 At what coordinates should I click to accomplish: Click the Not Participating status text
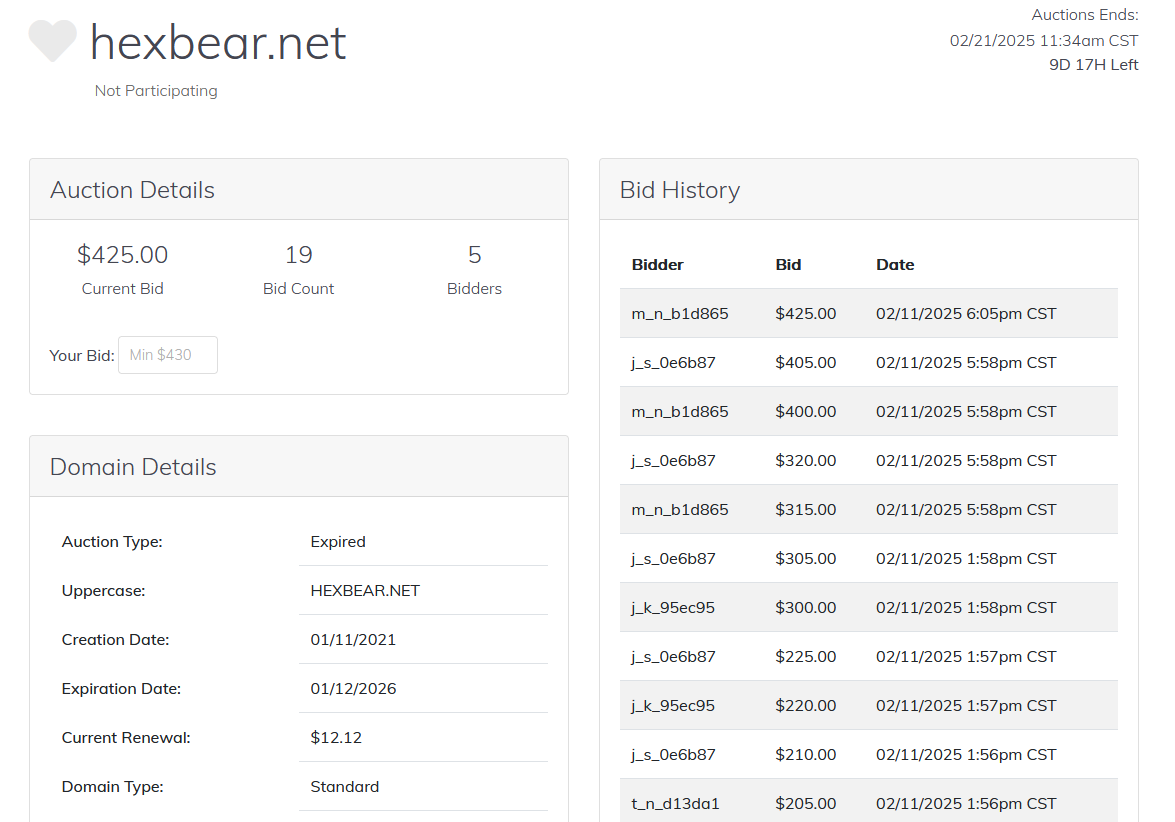[156, 91]
